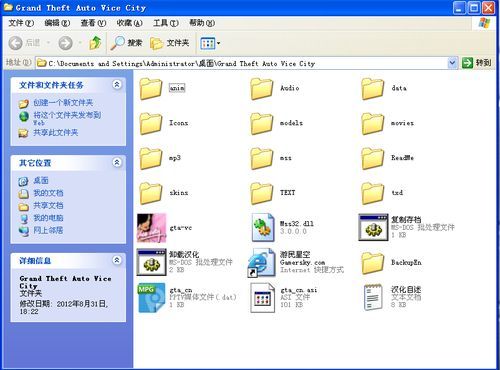Go to 共享文档 link
This screenshot has height=370, width=500.
[48, 206]
